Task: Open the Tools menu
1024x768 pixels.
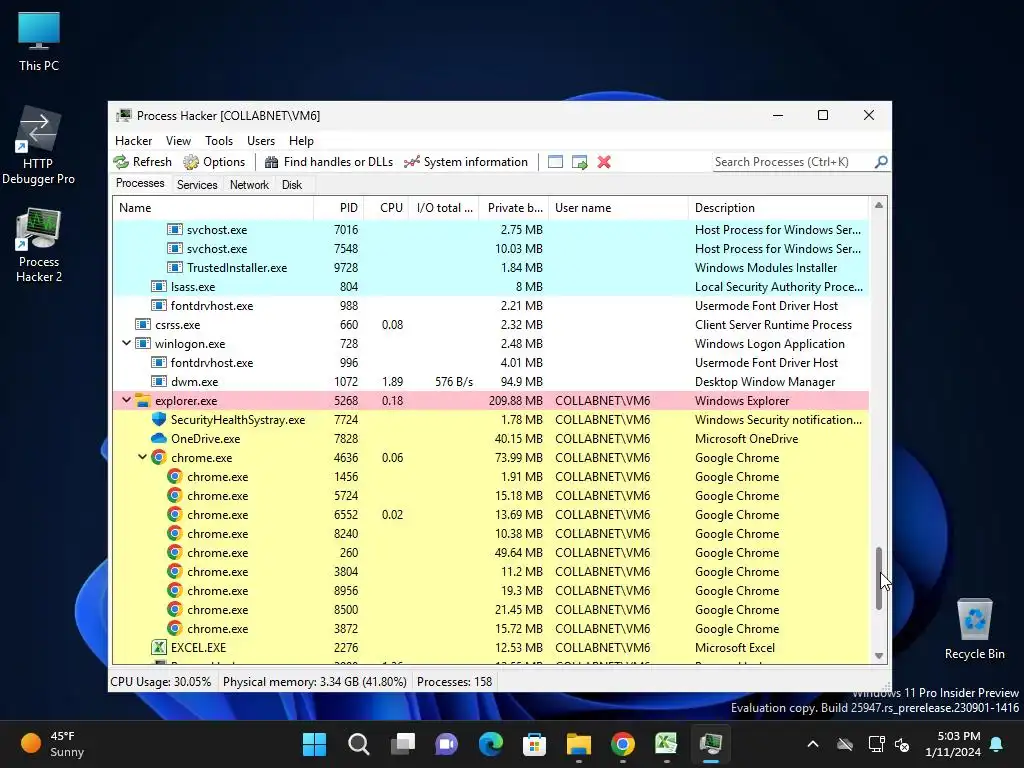Action: (x=219, y=140)
